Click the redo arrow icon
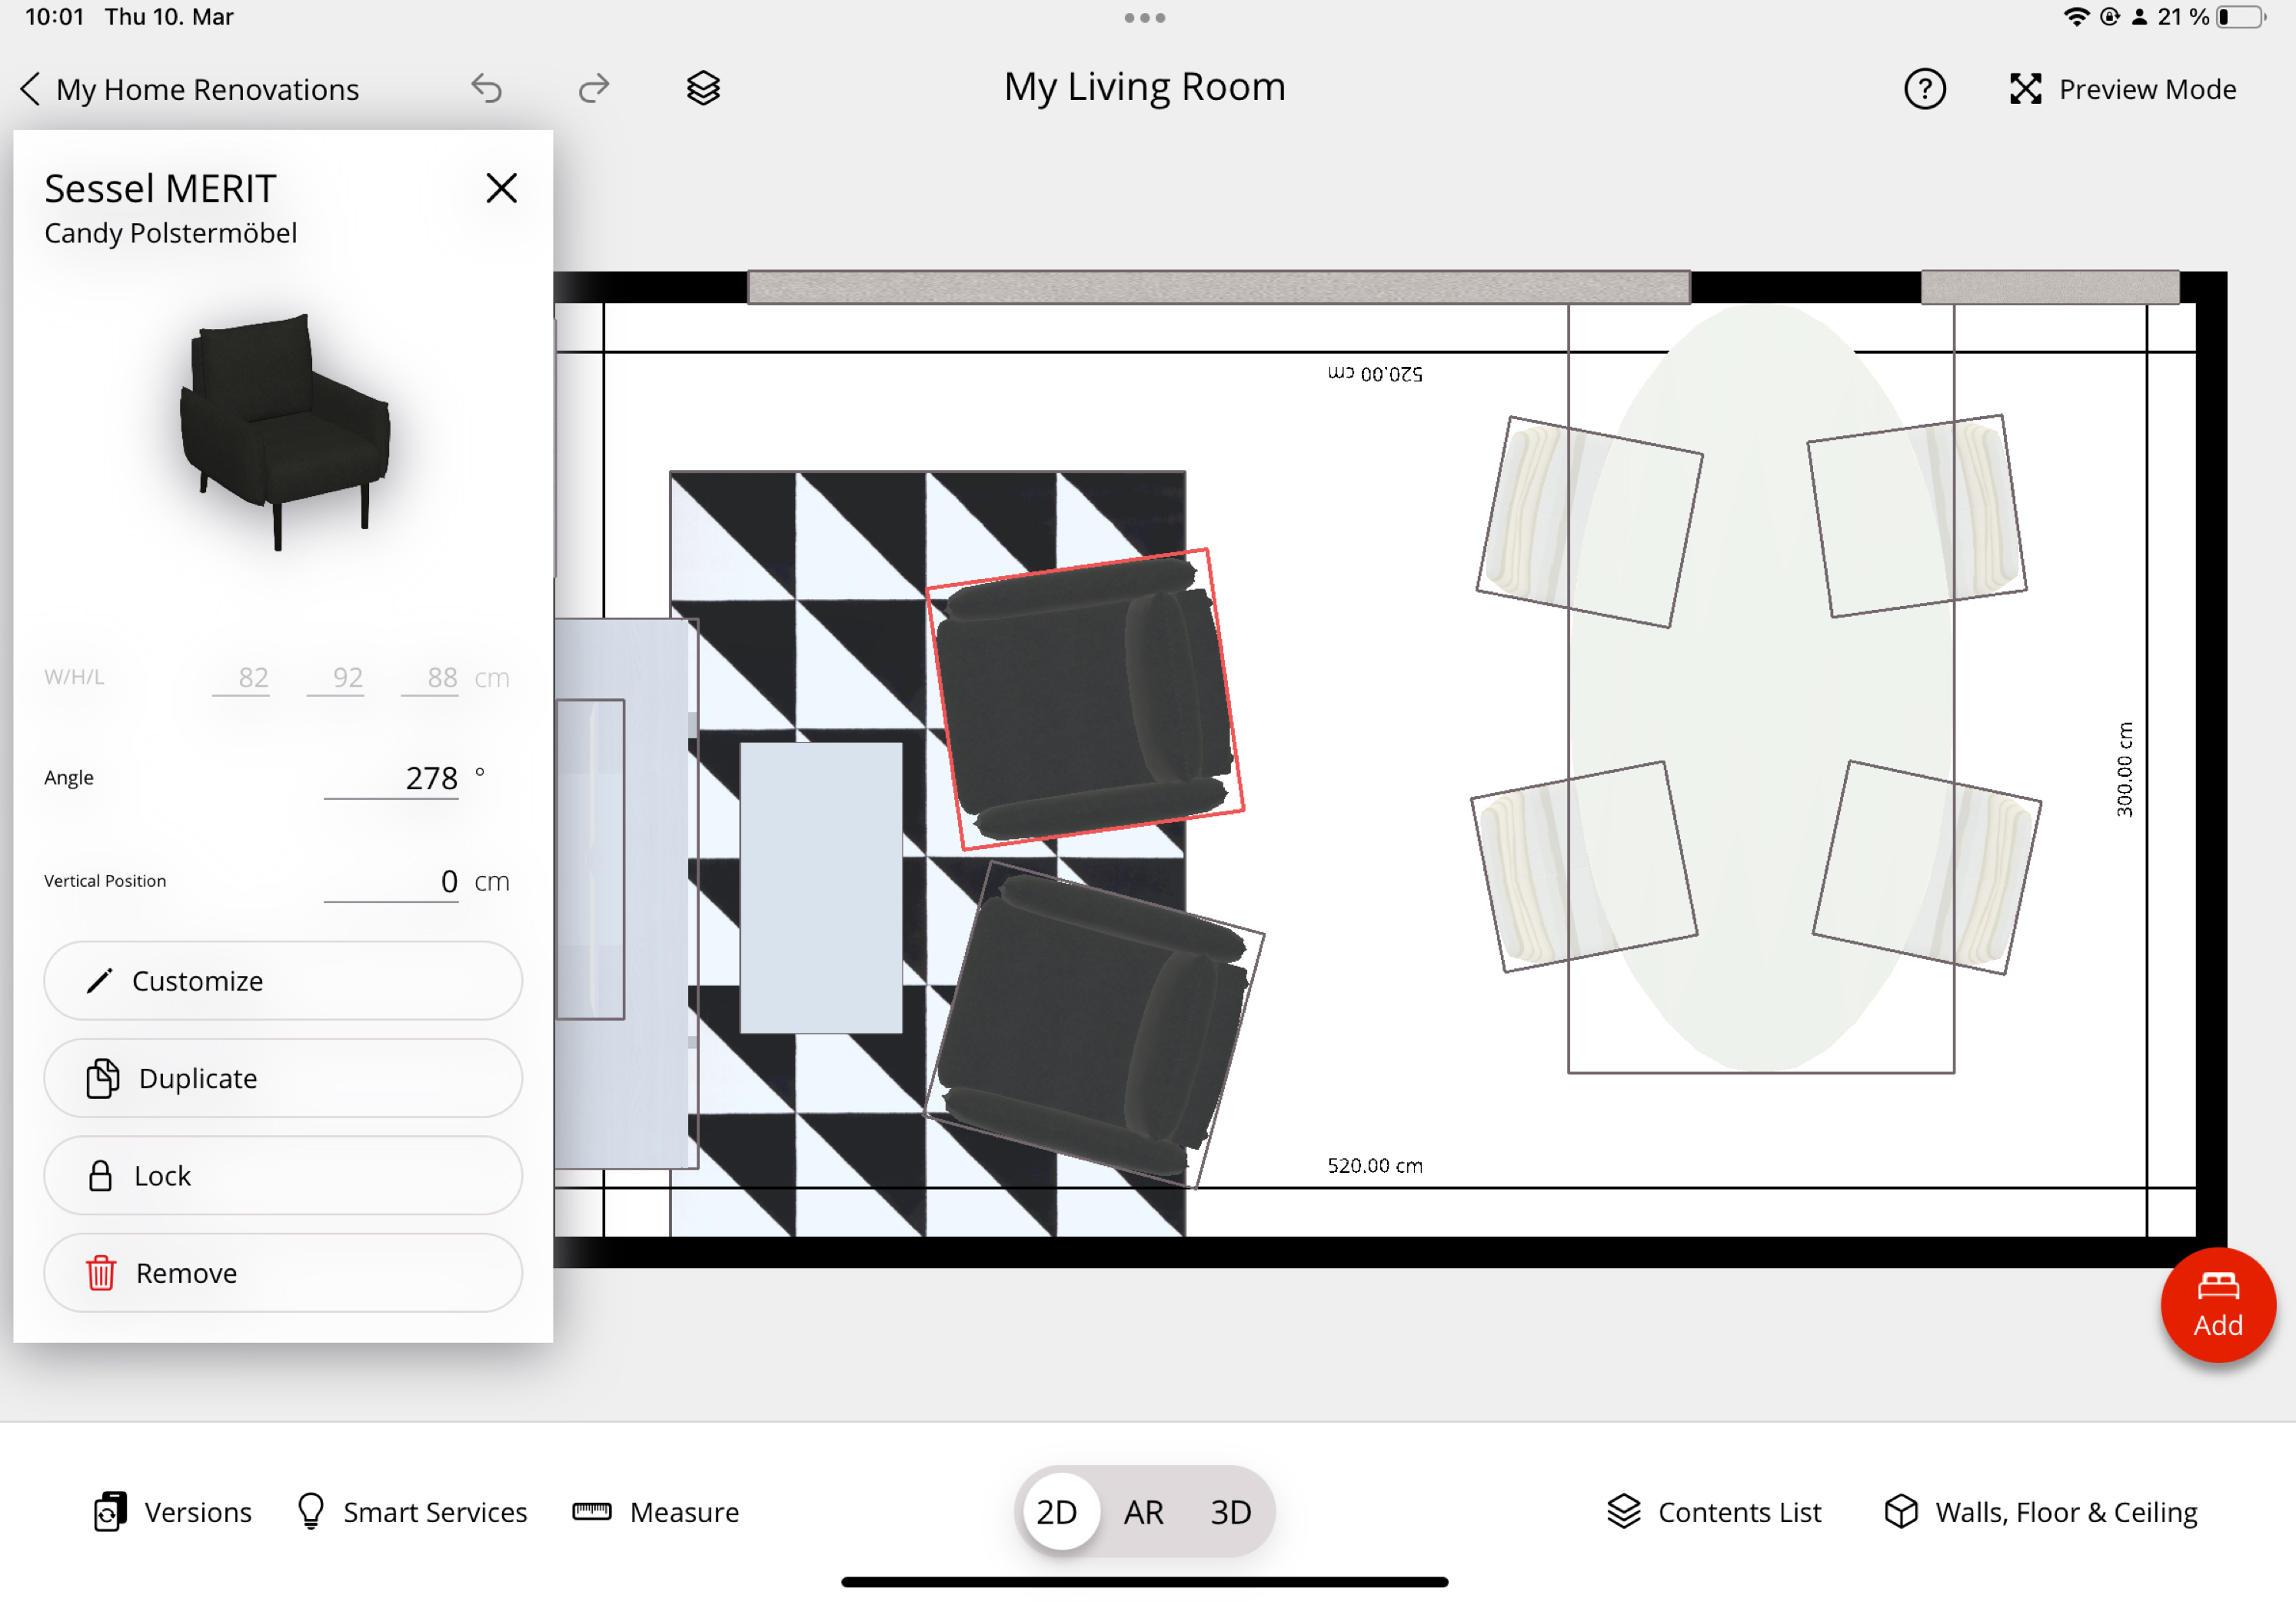This screenshot has width=2296, height=1602. coord(594,89)
